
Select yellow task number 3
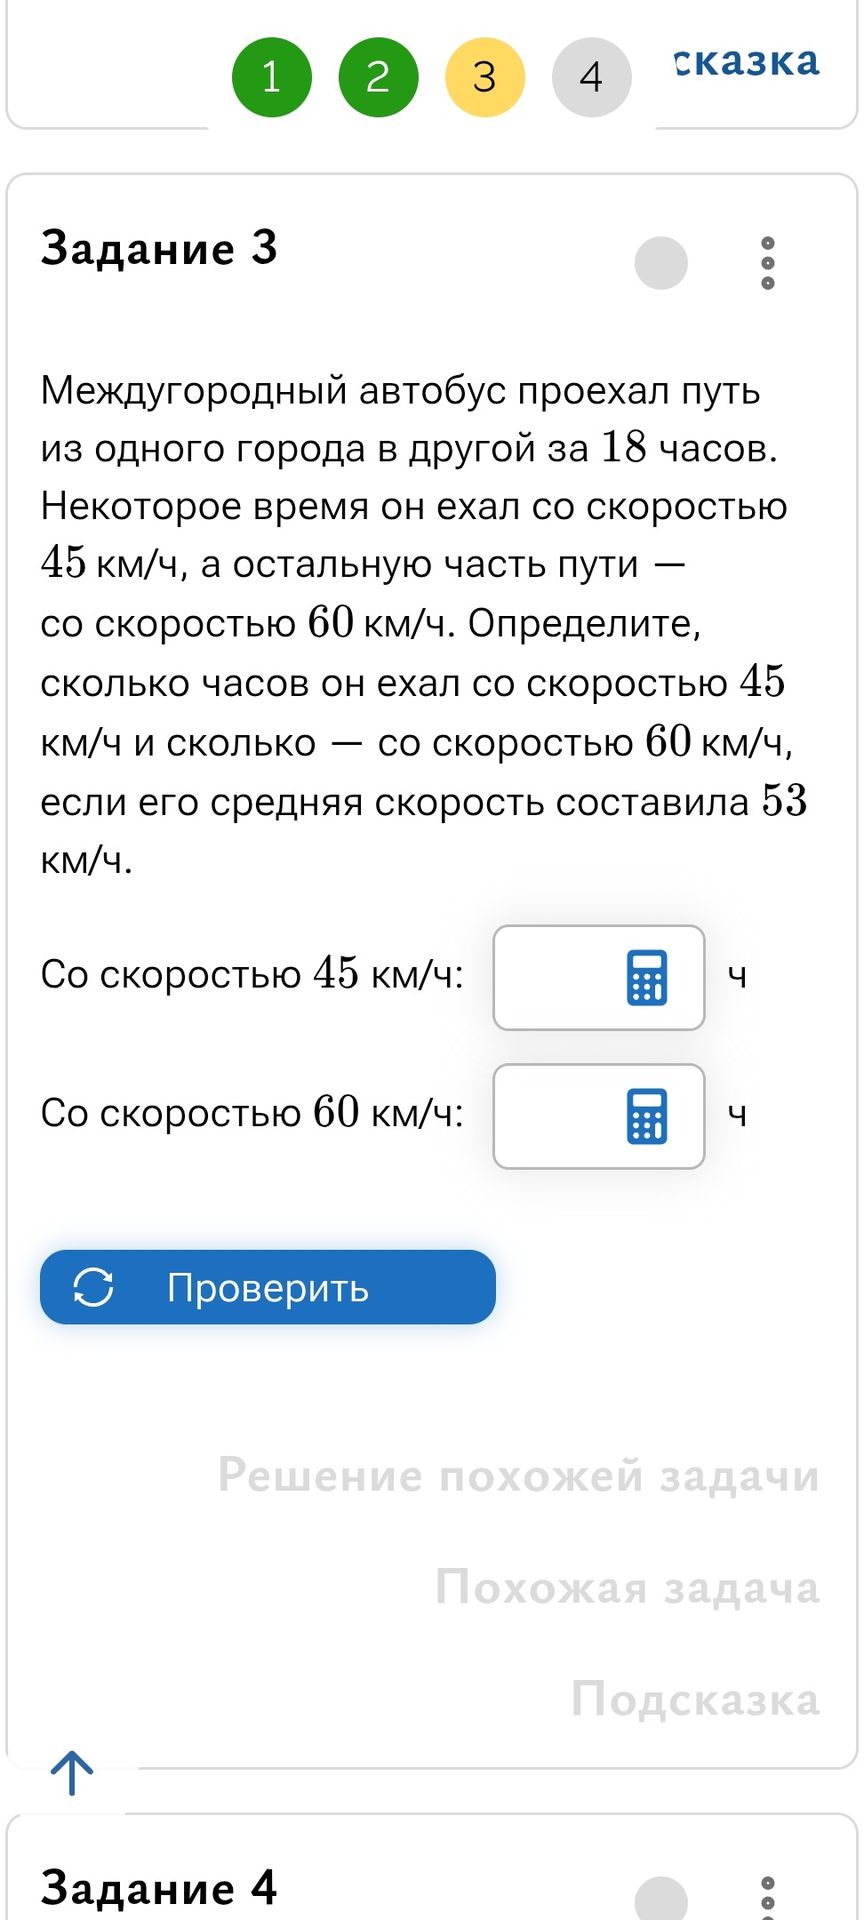(485, 77)
